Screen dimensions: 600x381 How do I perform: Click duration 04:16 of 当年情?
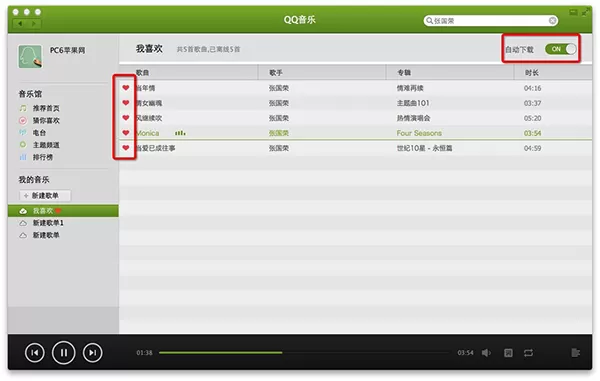coord(532,88)
